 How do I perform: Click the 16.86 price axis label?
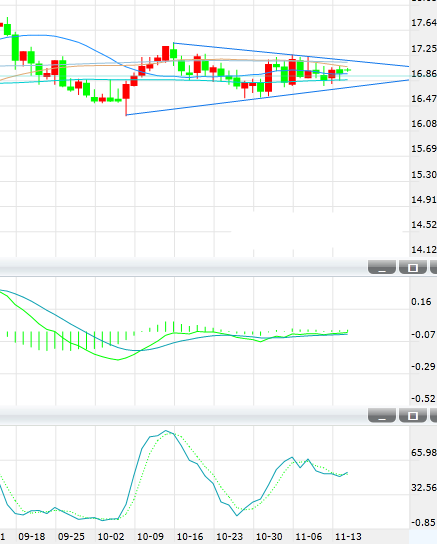[x=424, y=74]
